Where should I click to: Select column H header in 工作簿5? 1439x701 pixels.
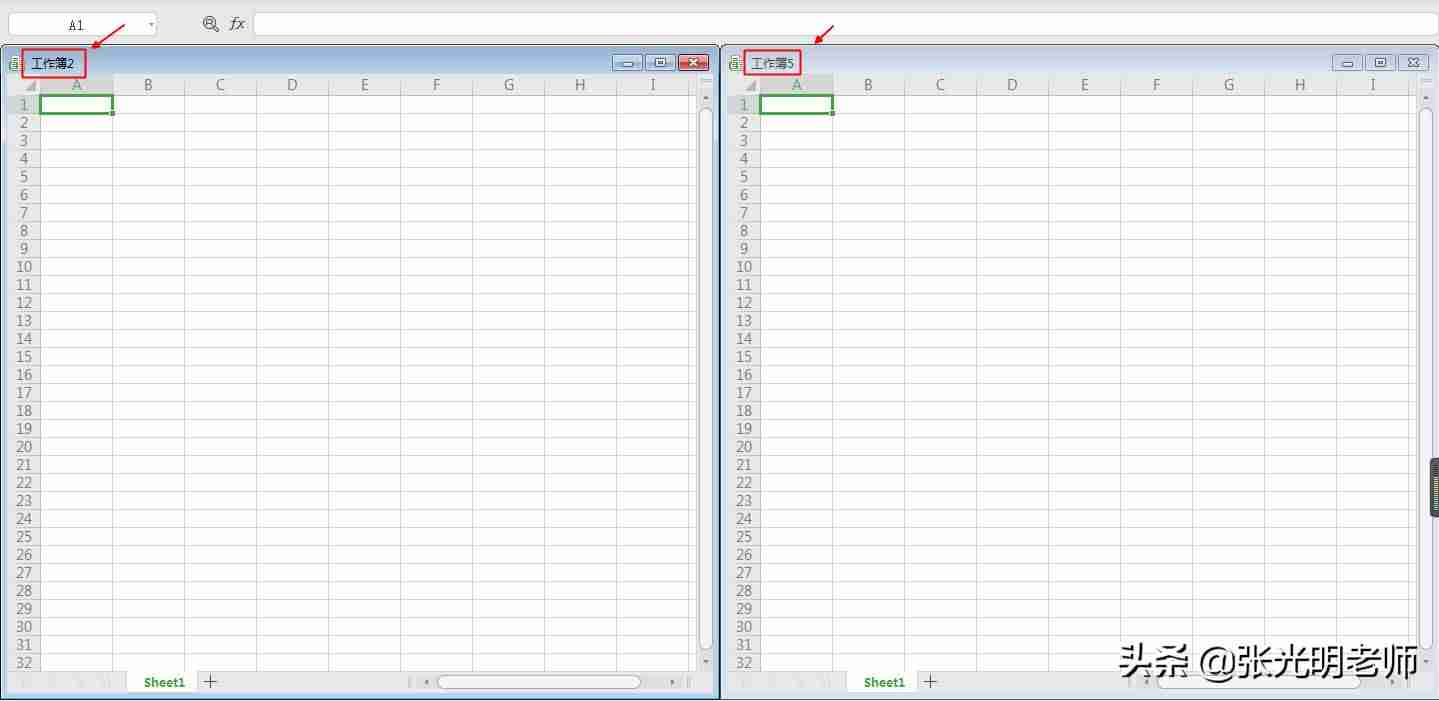pos(1300,85)
